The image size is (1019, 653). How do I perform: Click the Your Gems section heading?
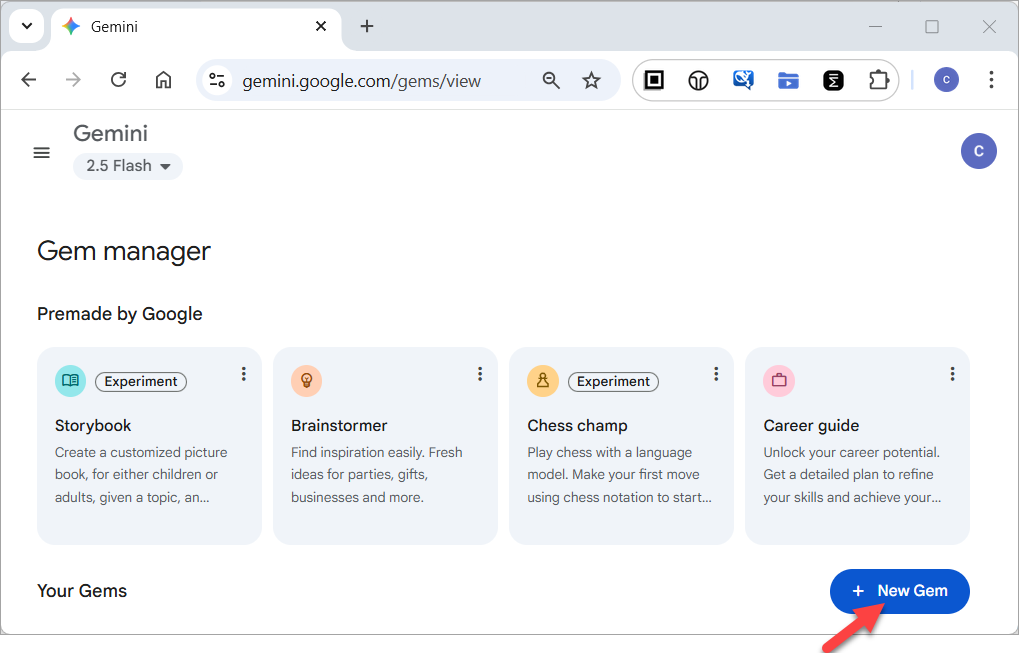[x=82, y=591]
